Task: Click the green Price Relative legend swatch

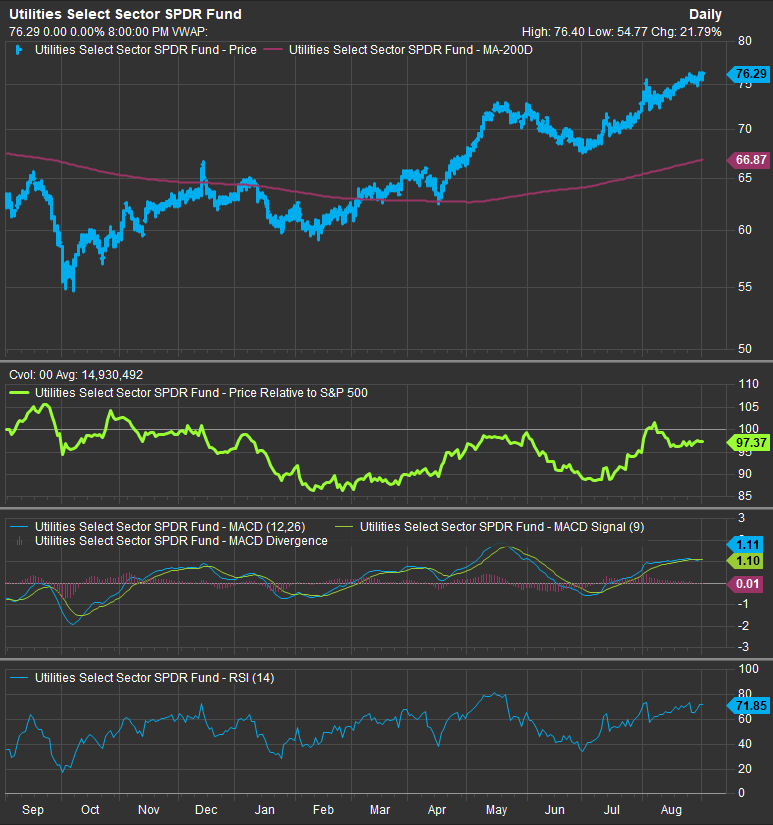Action: click(x=19, y=393)
